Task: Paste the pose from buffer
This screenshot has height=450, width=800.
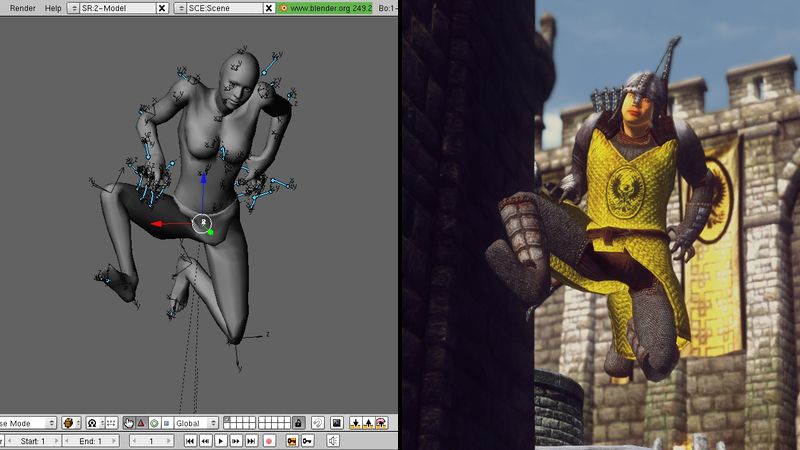Action: [368, 423]
